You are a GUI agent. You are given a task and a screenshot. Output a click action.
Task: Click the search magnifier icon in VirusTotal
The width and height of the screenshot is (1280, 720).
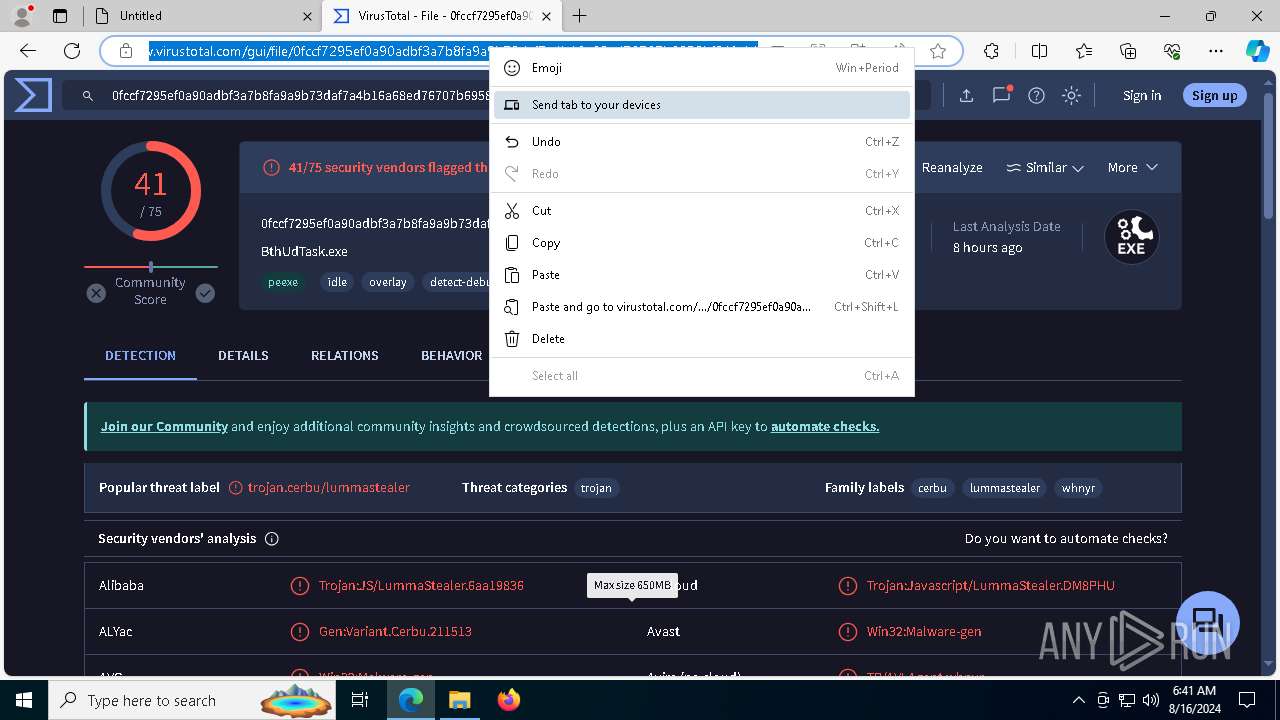(x=88, y=96)
